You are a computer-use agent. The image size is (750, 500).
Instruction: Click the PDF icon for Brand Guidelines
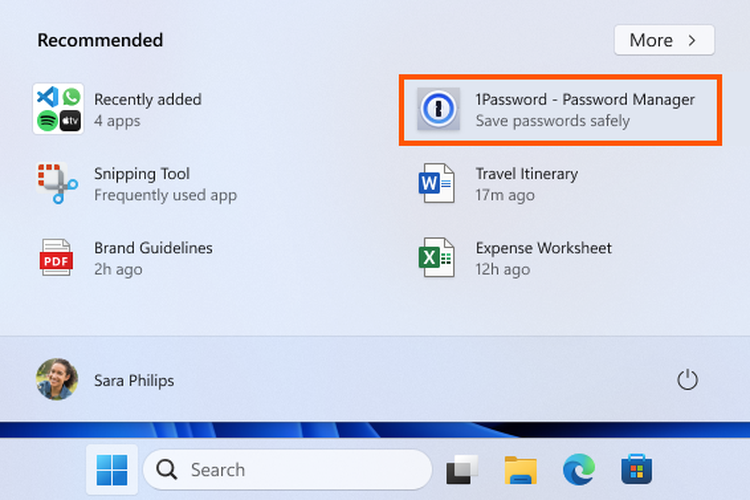pos(57,257)
